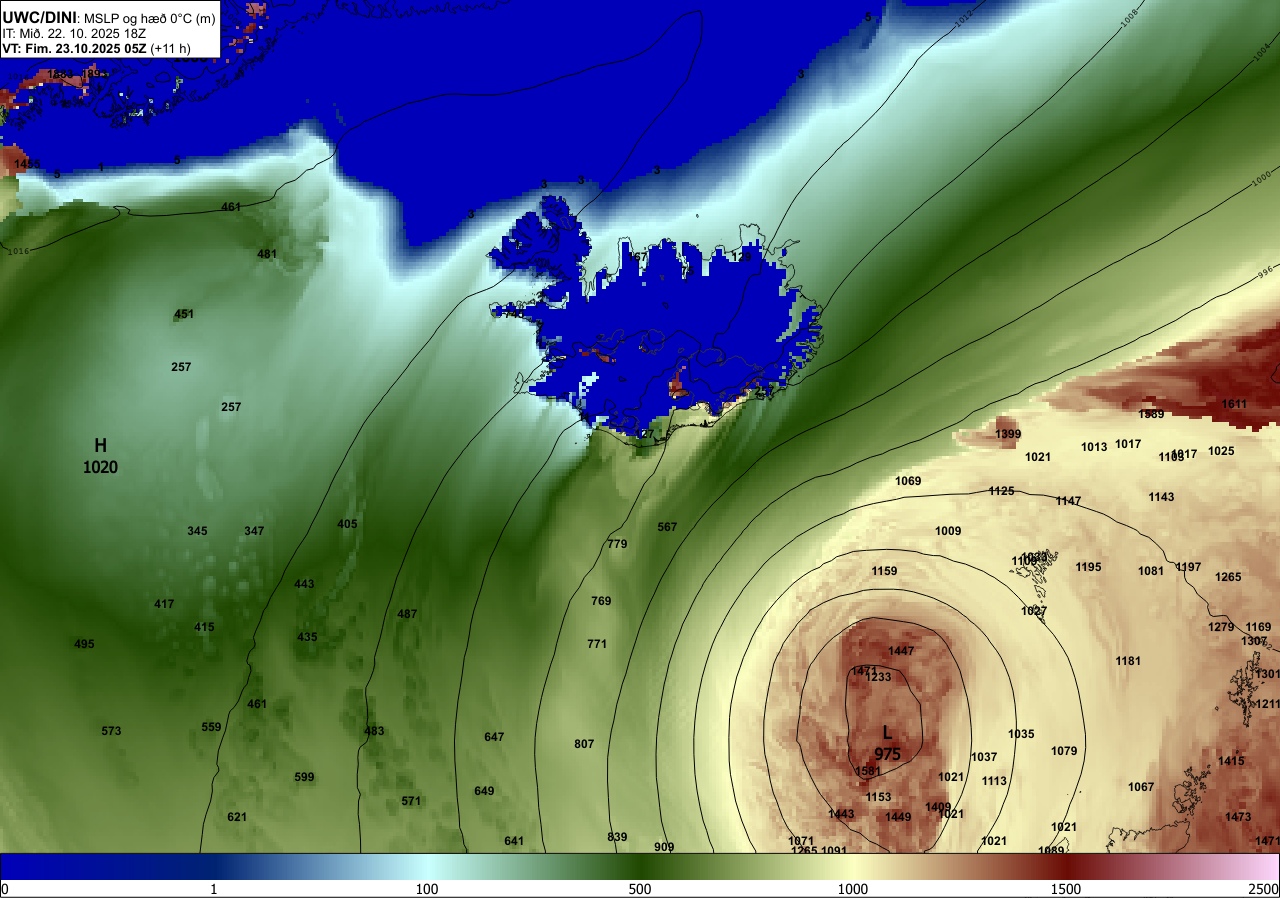This screenshot has height=898, width=1280.
Task: Click the '909' height value
Action: (664, 847)
